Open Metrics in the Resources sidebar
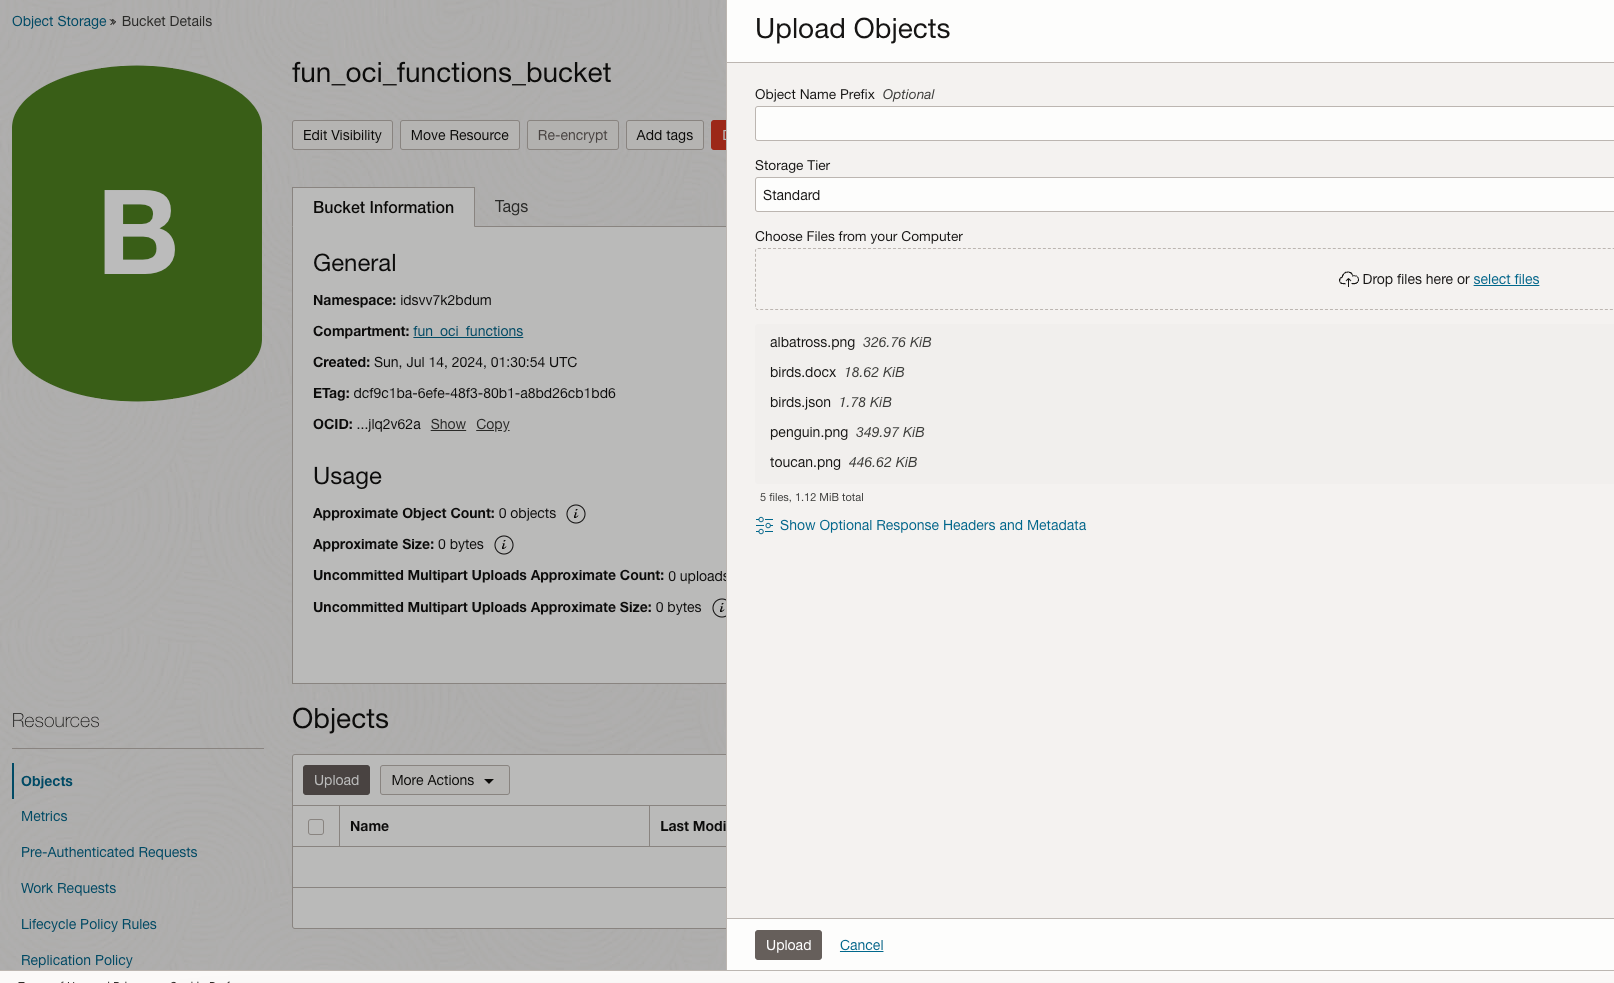Image resolution: width=1614 pixels, height=983 pixels. (44, 817)
